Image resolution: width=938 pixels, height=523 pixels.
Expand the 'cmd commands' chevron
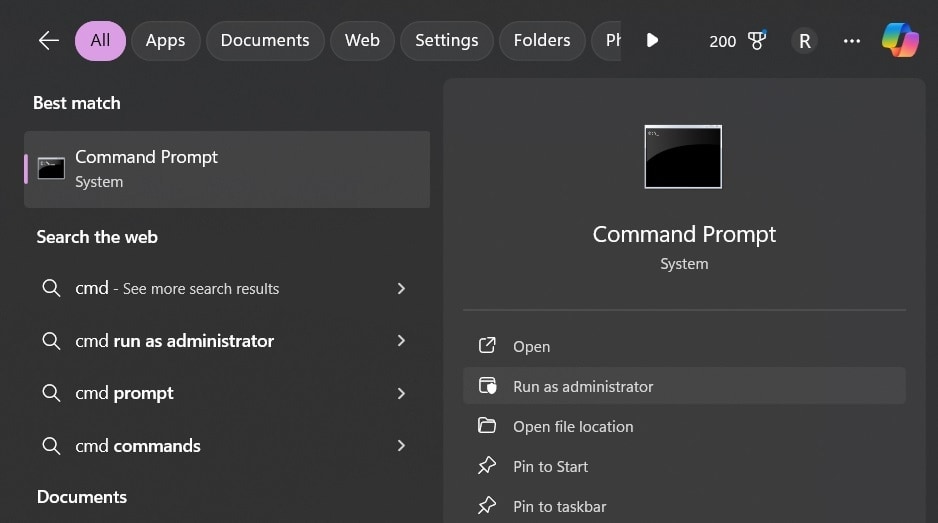point(401,445)
